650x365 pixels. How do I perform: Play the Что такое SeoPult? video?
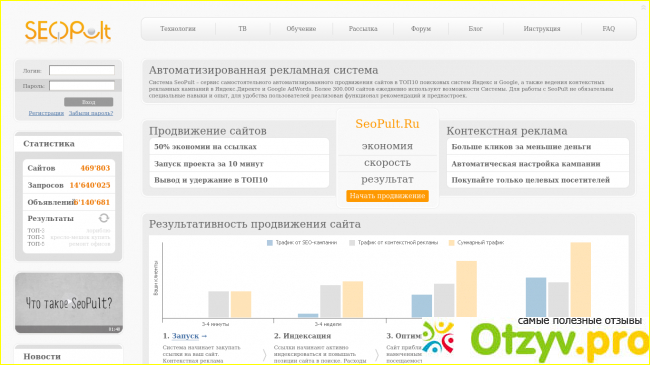click(x=69, y=303)
